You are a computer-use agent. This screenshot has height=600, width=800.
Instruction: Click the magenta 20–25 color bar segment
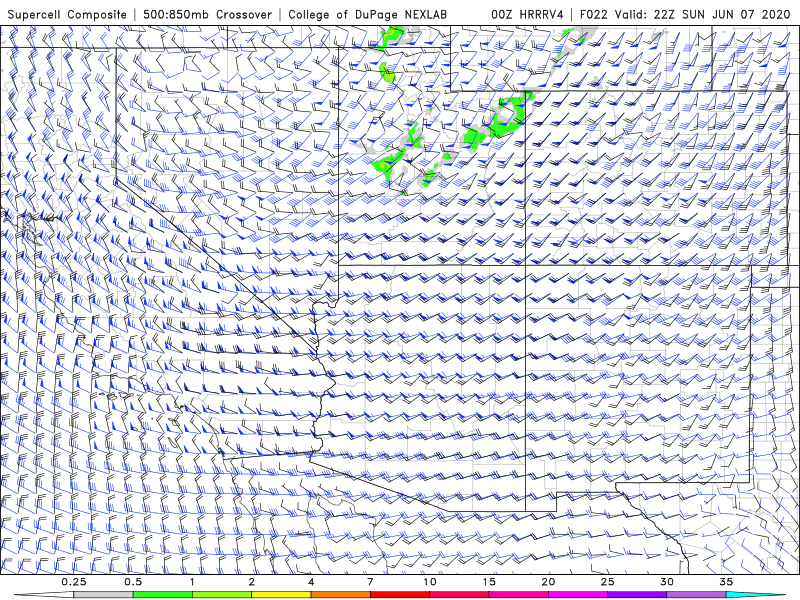[578, 595]
